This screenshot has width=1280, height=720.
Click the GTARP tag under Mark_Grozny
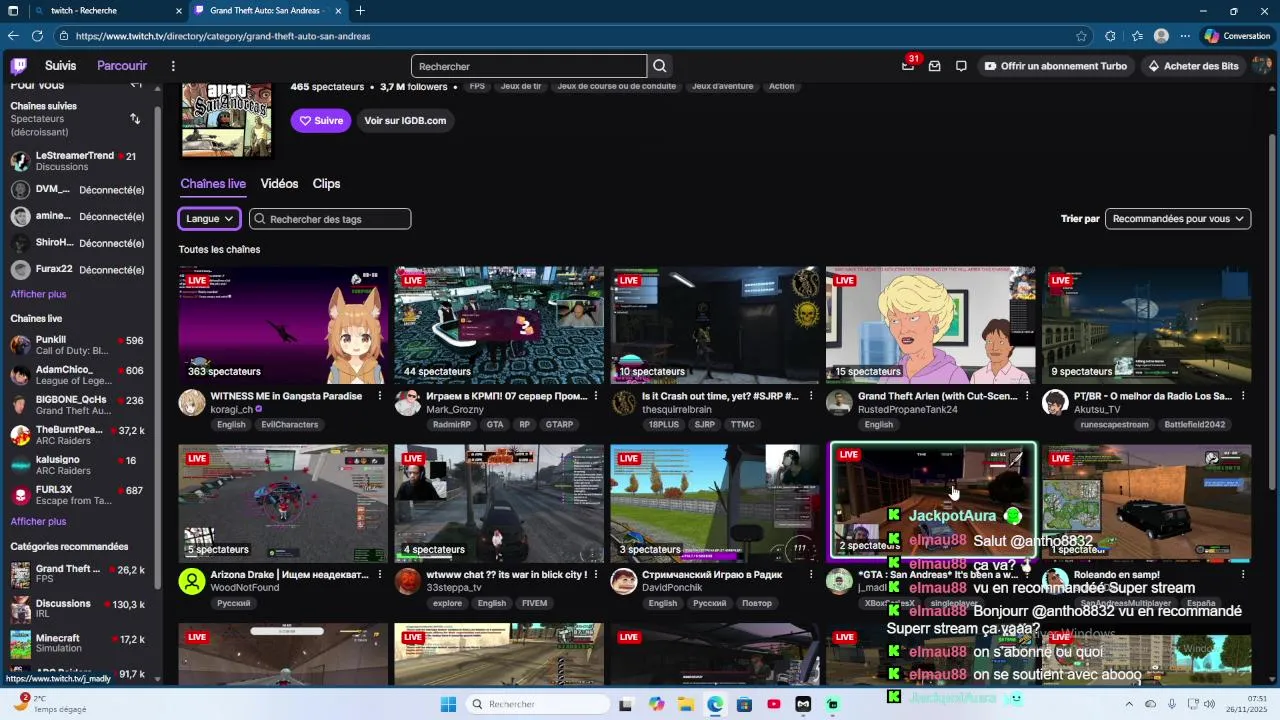click(559, 424)
